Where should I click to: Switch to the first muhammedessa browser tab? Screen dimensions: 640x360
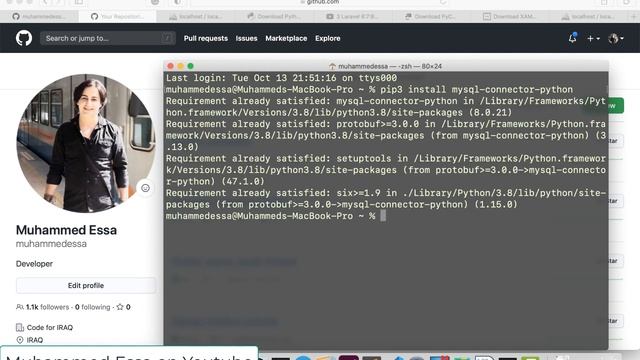click(39, 16)
